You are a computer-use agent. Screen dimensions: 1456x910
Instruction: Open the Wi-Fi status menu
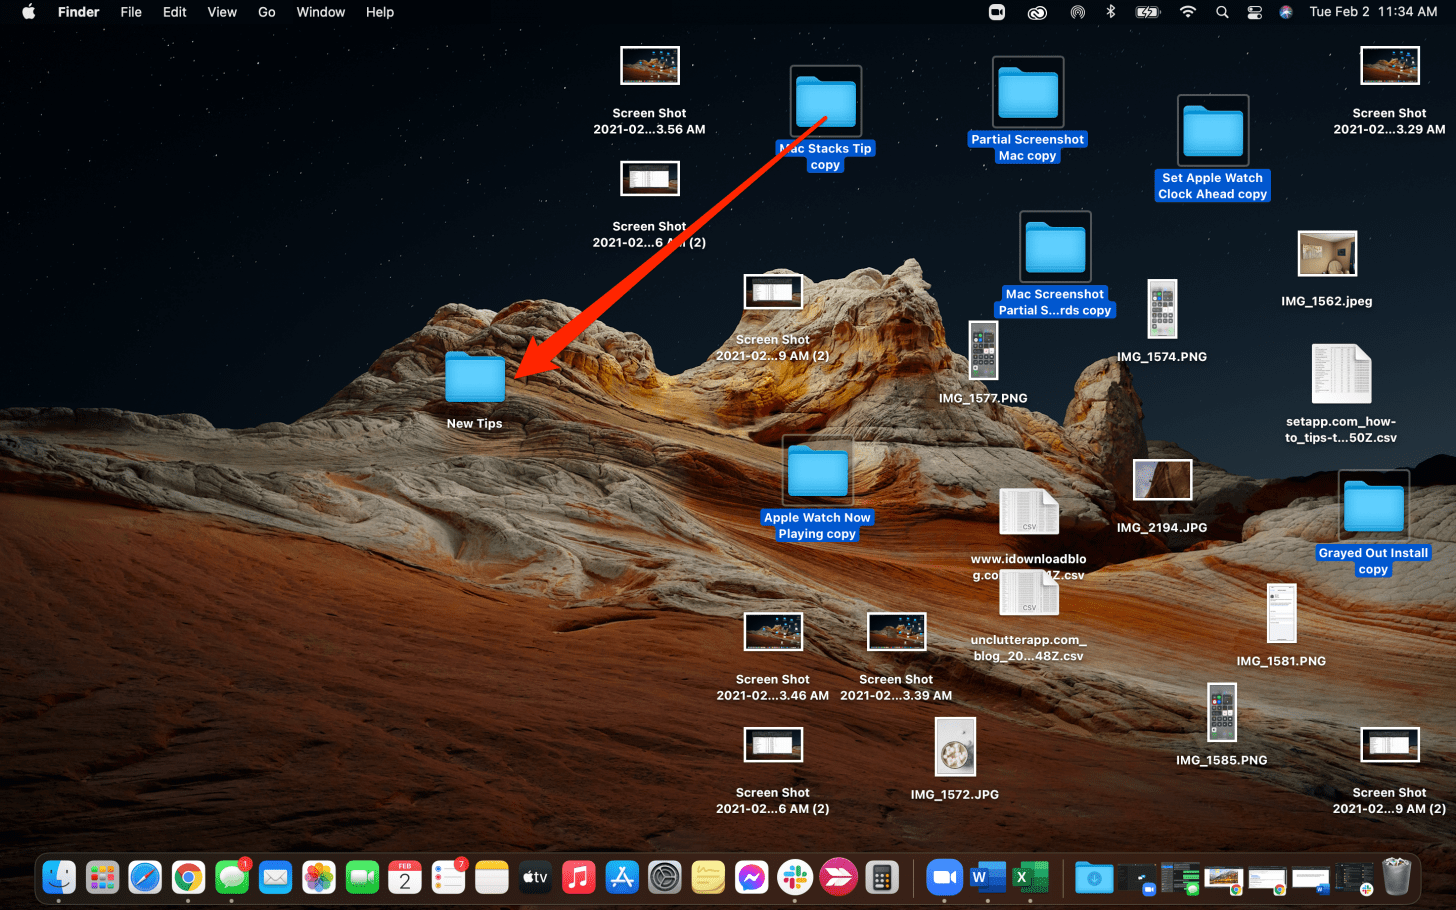(1187, 12)
